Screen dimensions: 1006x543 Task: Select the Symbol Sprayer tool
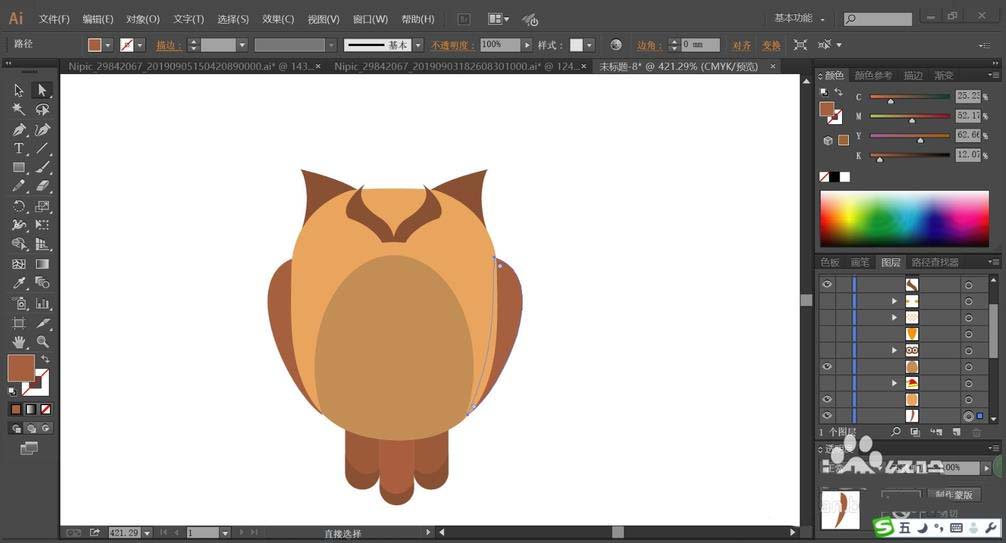pos(19,304)
